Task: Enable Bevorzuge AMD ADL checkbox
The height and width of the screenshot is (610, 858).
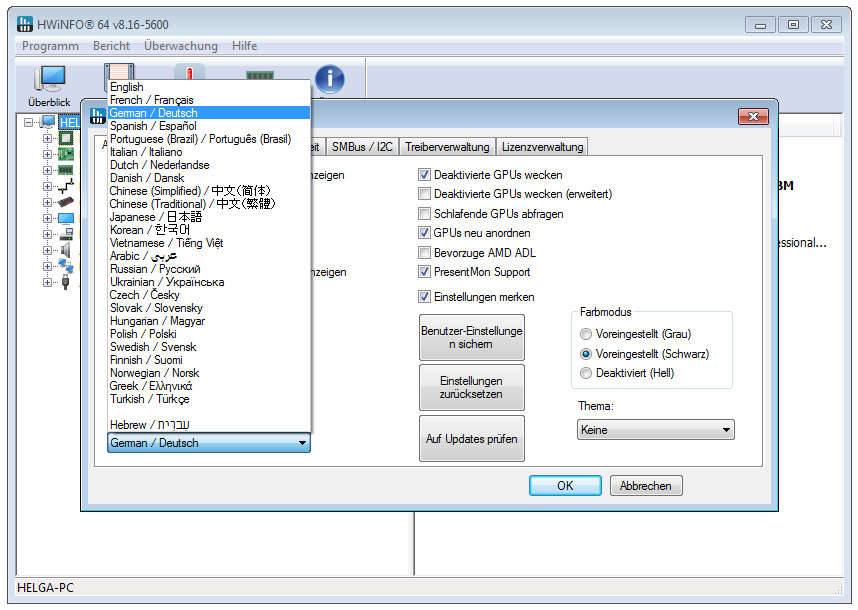Action: pos(424,253)
